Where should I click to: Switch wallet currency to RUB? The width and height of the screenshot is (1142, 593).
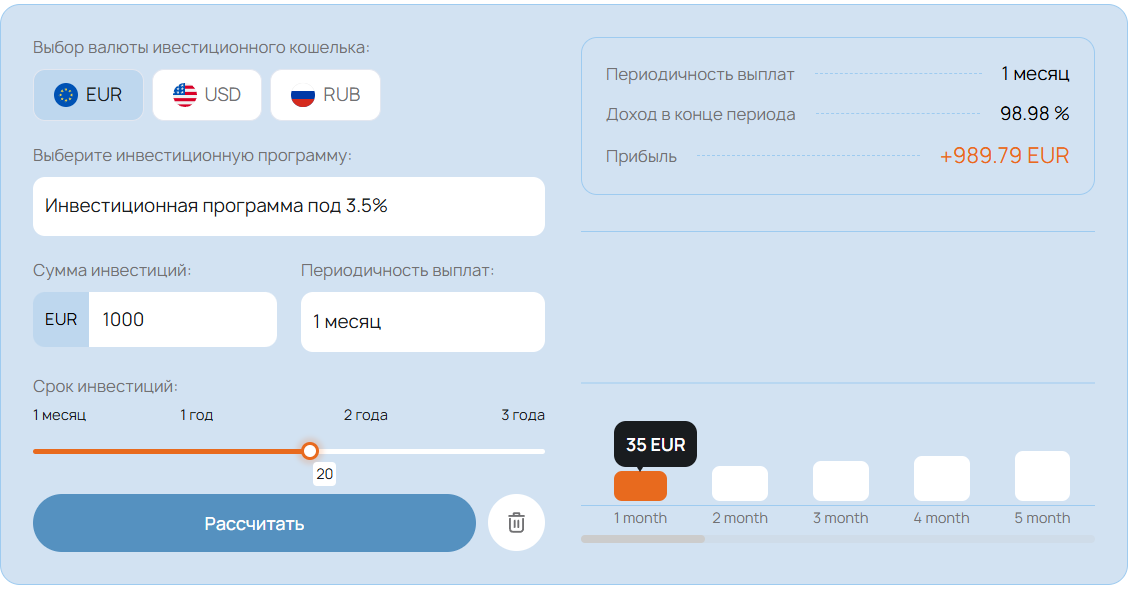coord(326,95)
